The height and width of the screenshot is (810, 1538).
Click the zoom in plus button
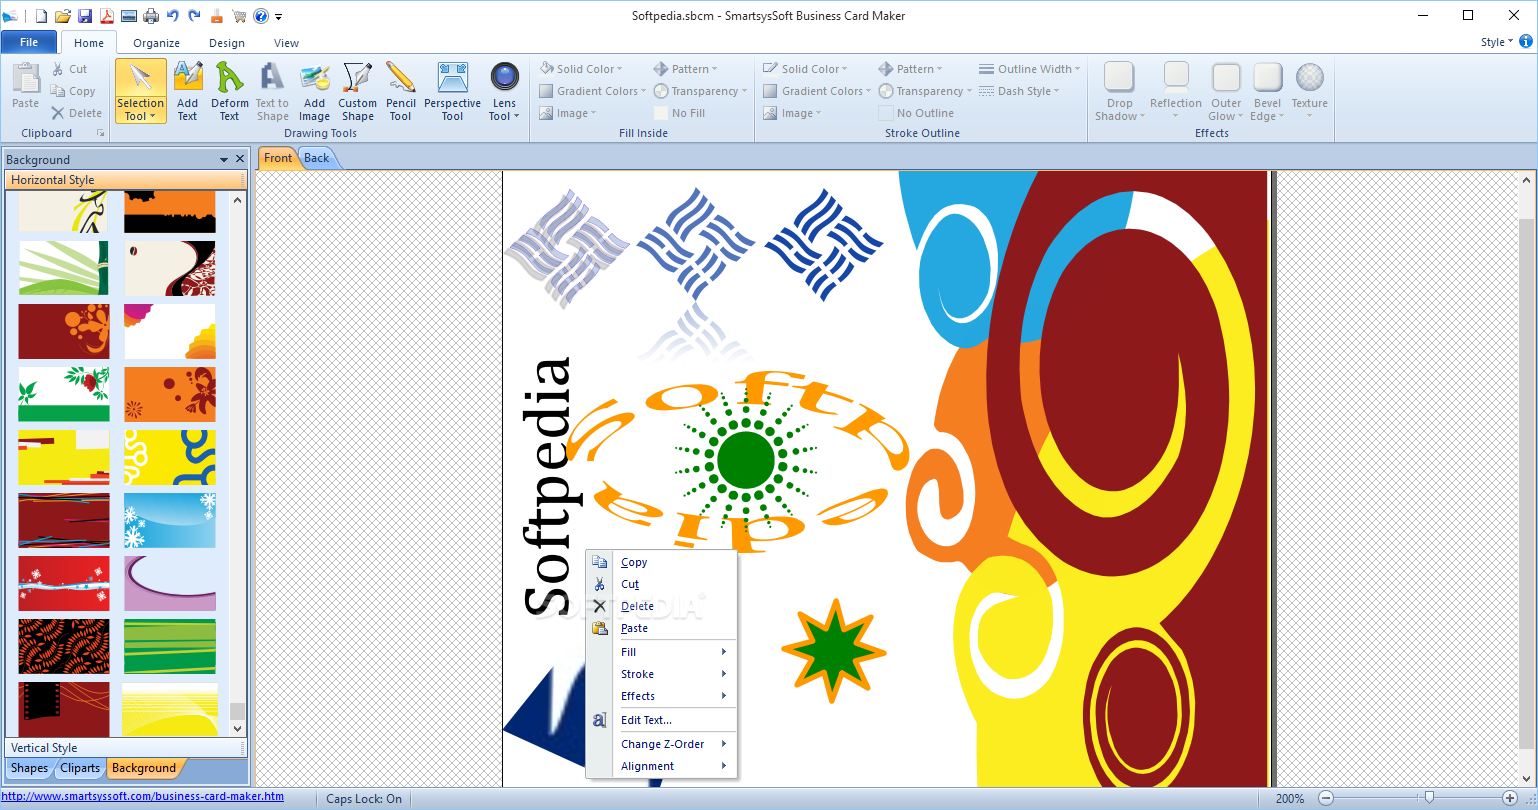click(1510, 798)
